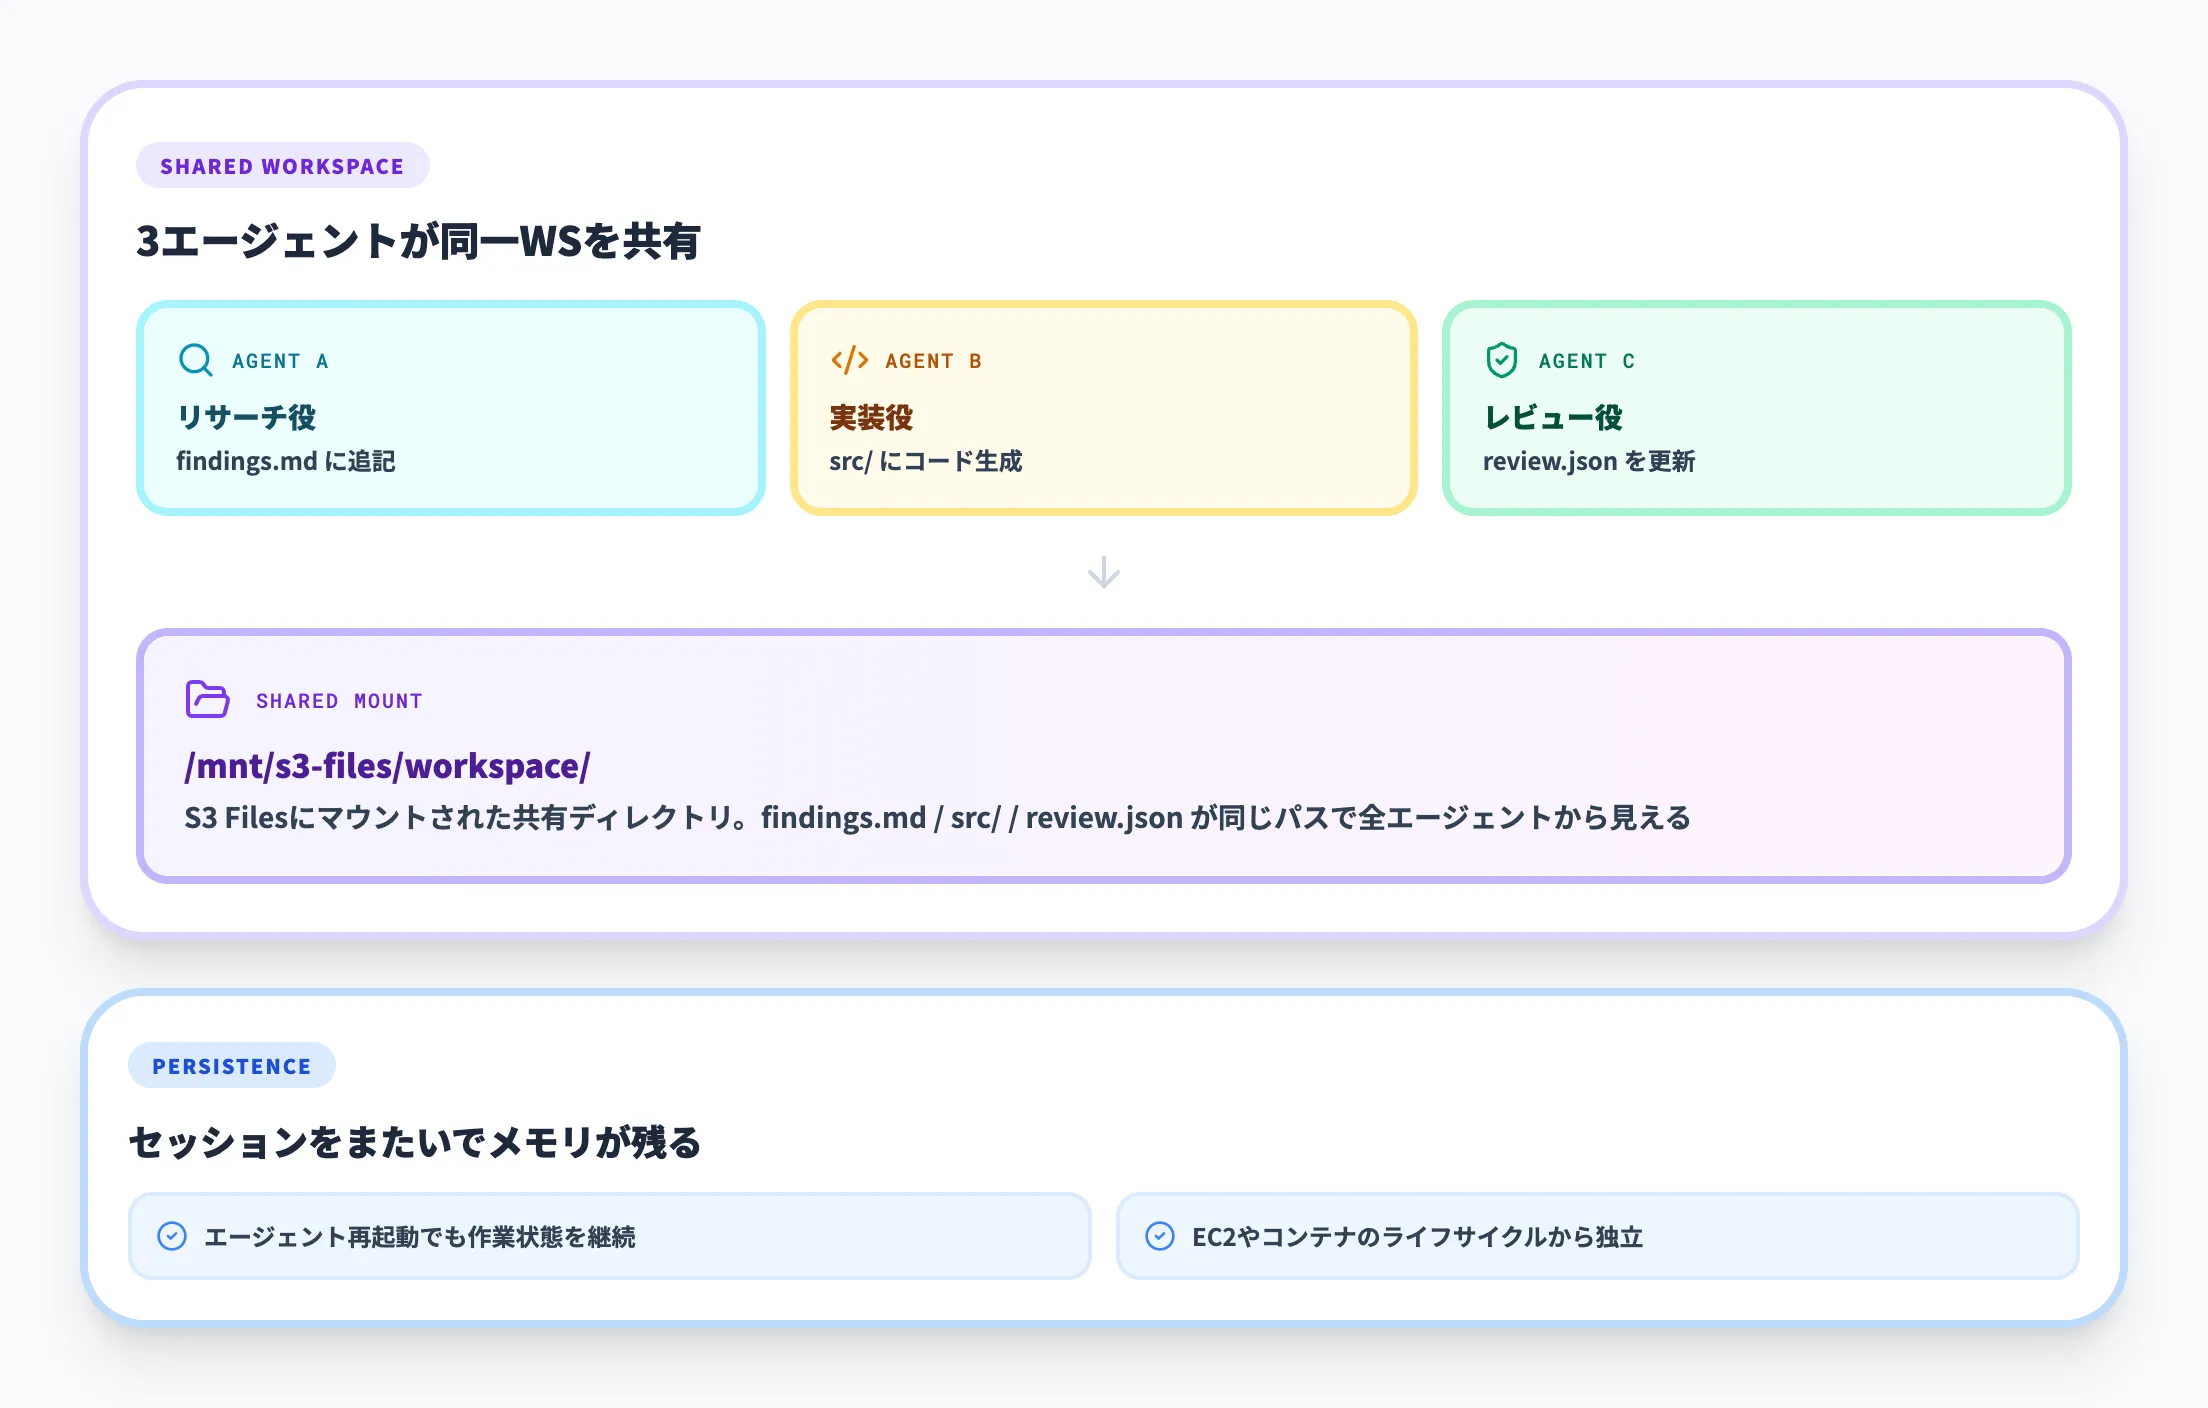This screenshot has height=1408, width=2208.
Task: Click the checkmark icon beside EC2やコンテナのライフサイクルから独立
Action: tap(1160, 1237)
